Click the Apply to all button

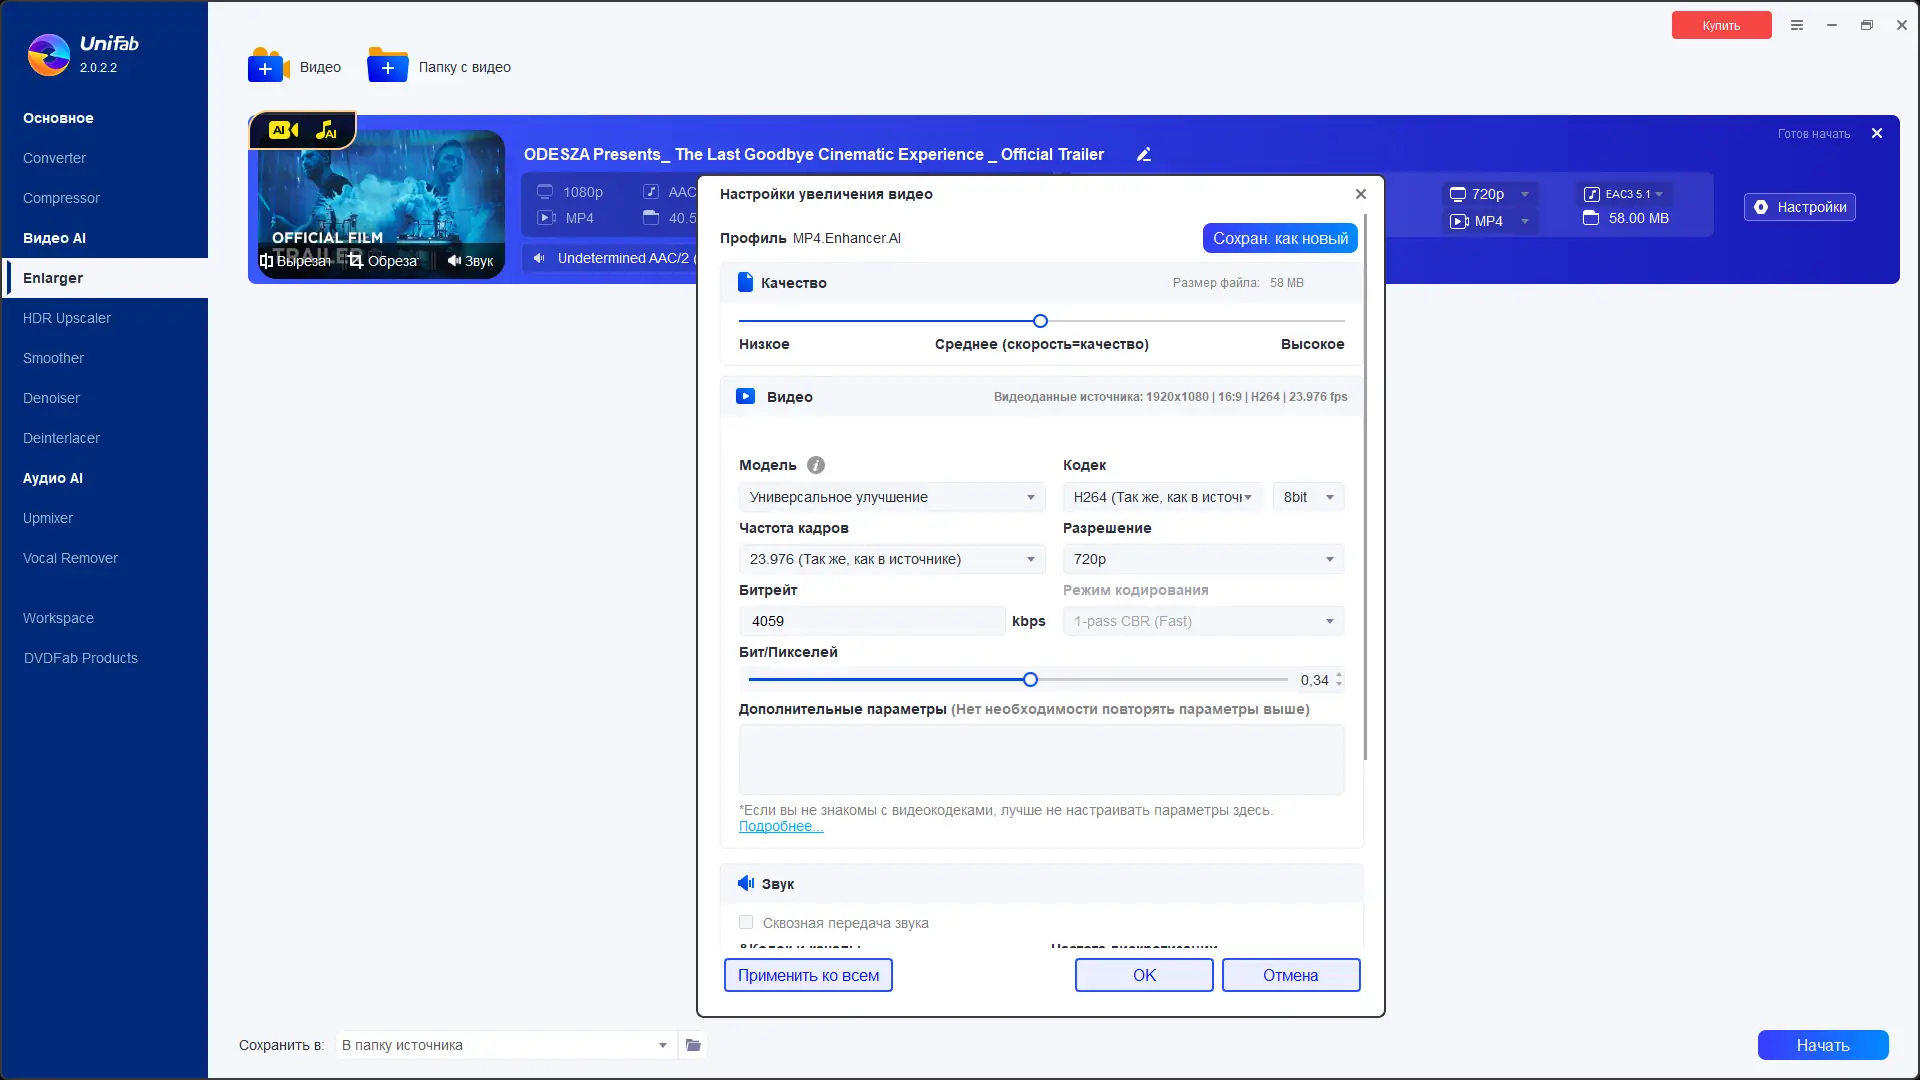coord(808,975)
